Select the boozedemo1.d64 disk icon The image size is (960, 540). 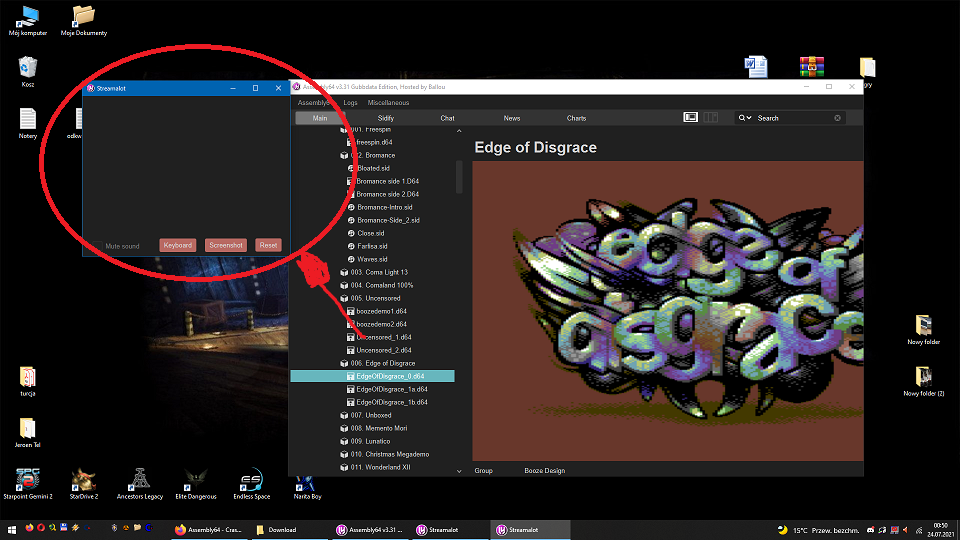[351, 311]
